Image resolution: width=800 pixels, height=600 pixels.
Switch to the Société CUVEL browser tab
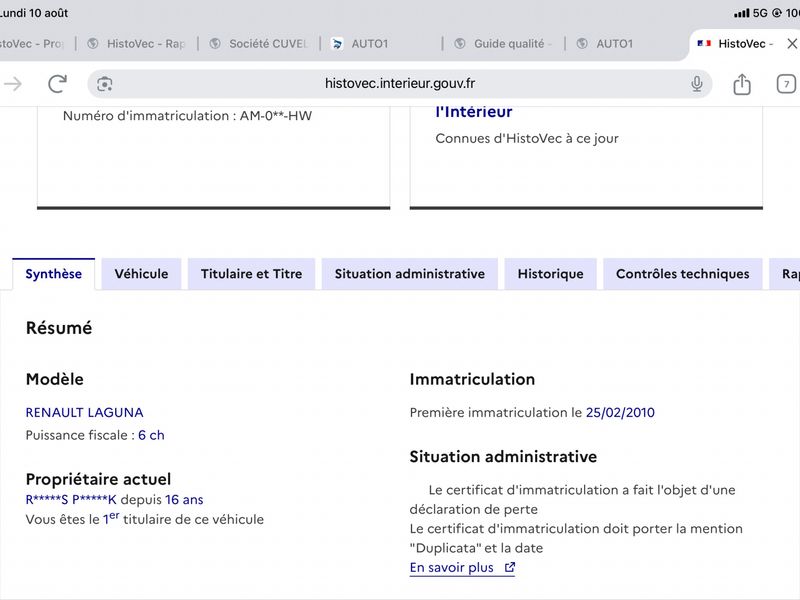(259, 44)
